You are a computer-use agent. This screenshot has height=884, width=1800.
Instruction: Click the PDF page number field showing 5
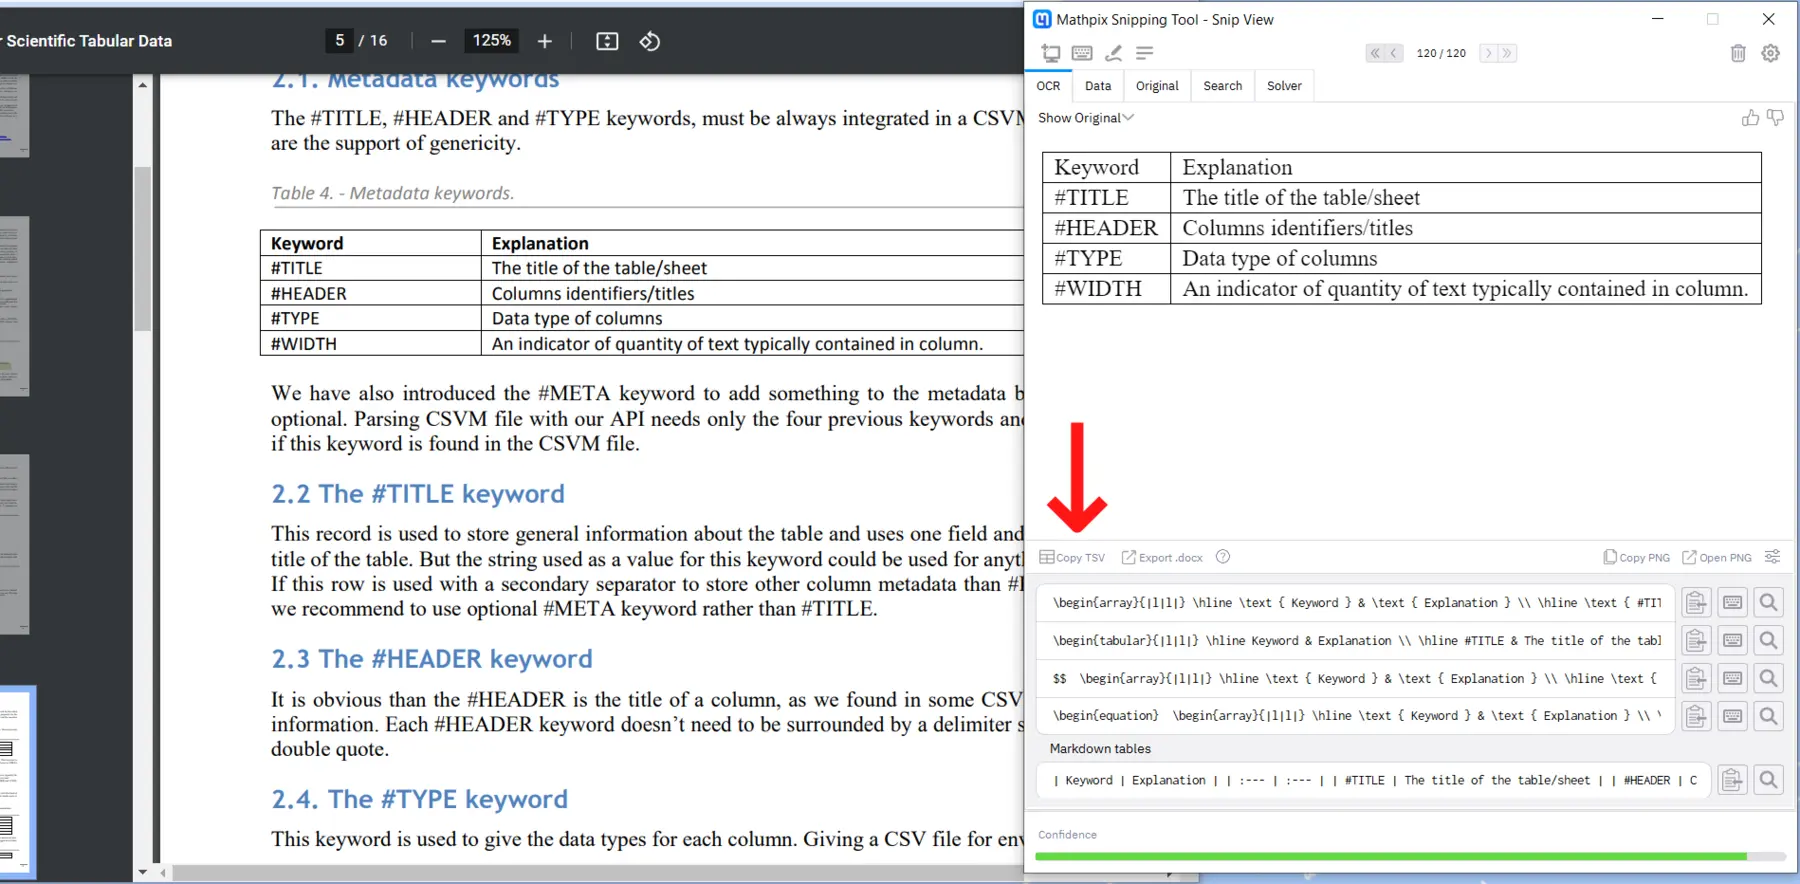point(339,40)
